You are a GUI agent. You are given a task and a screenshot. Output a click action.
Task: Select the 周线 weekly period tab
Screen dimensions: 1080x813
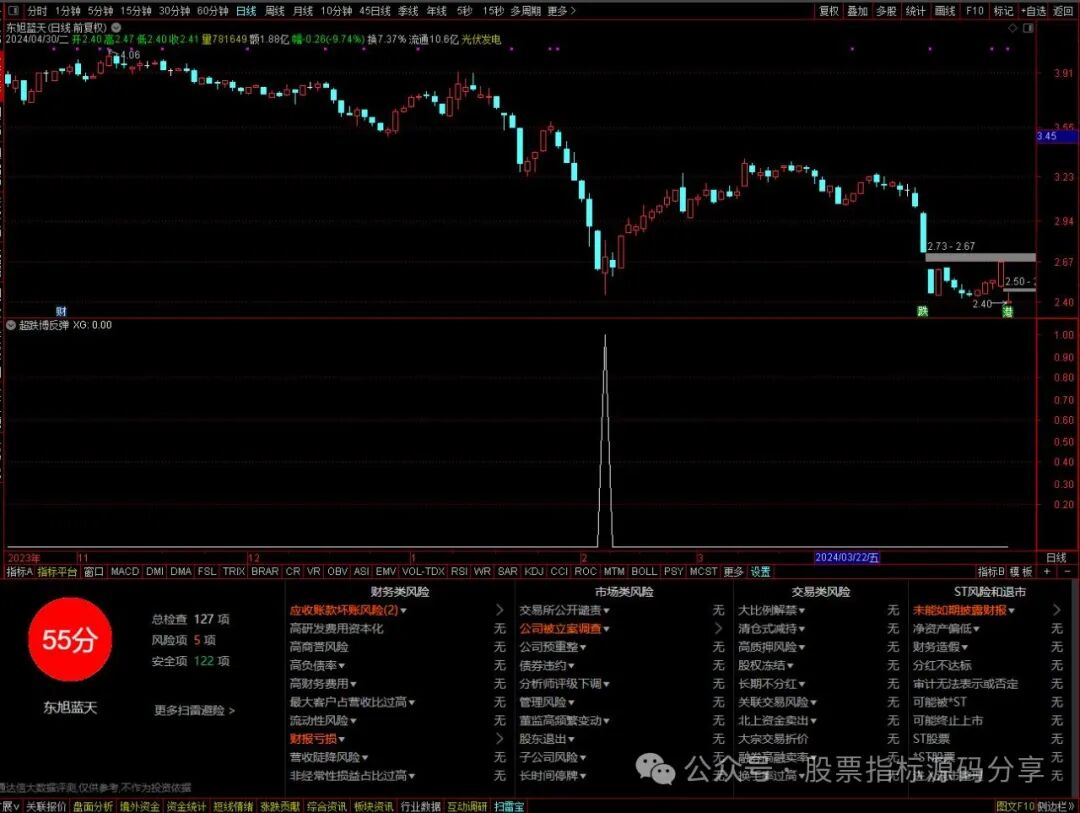274,11
